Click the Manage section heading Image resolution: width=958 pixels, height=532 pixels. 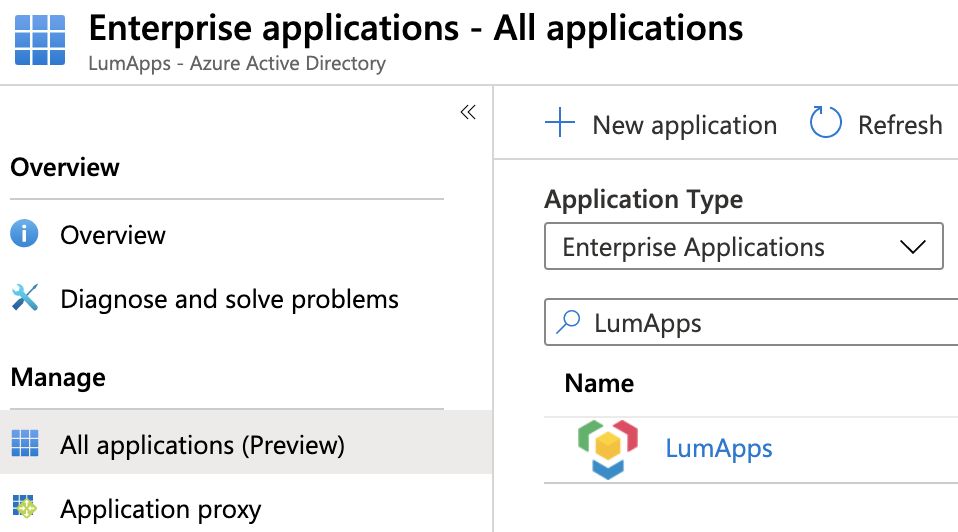click(58, 377)
